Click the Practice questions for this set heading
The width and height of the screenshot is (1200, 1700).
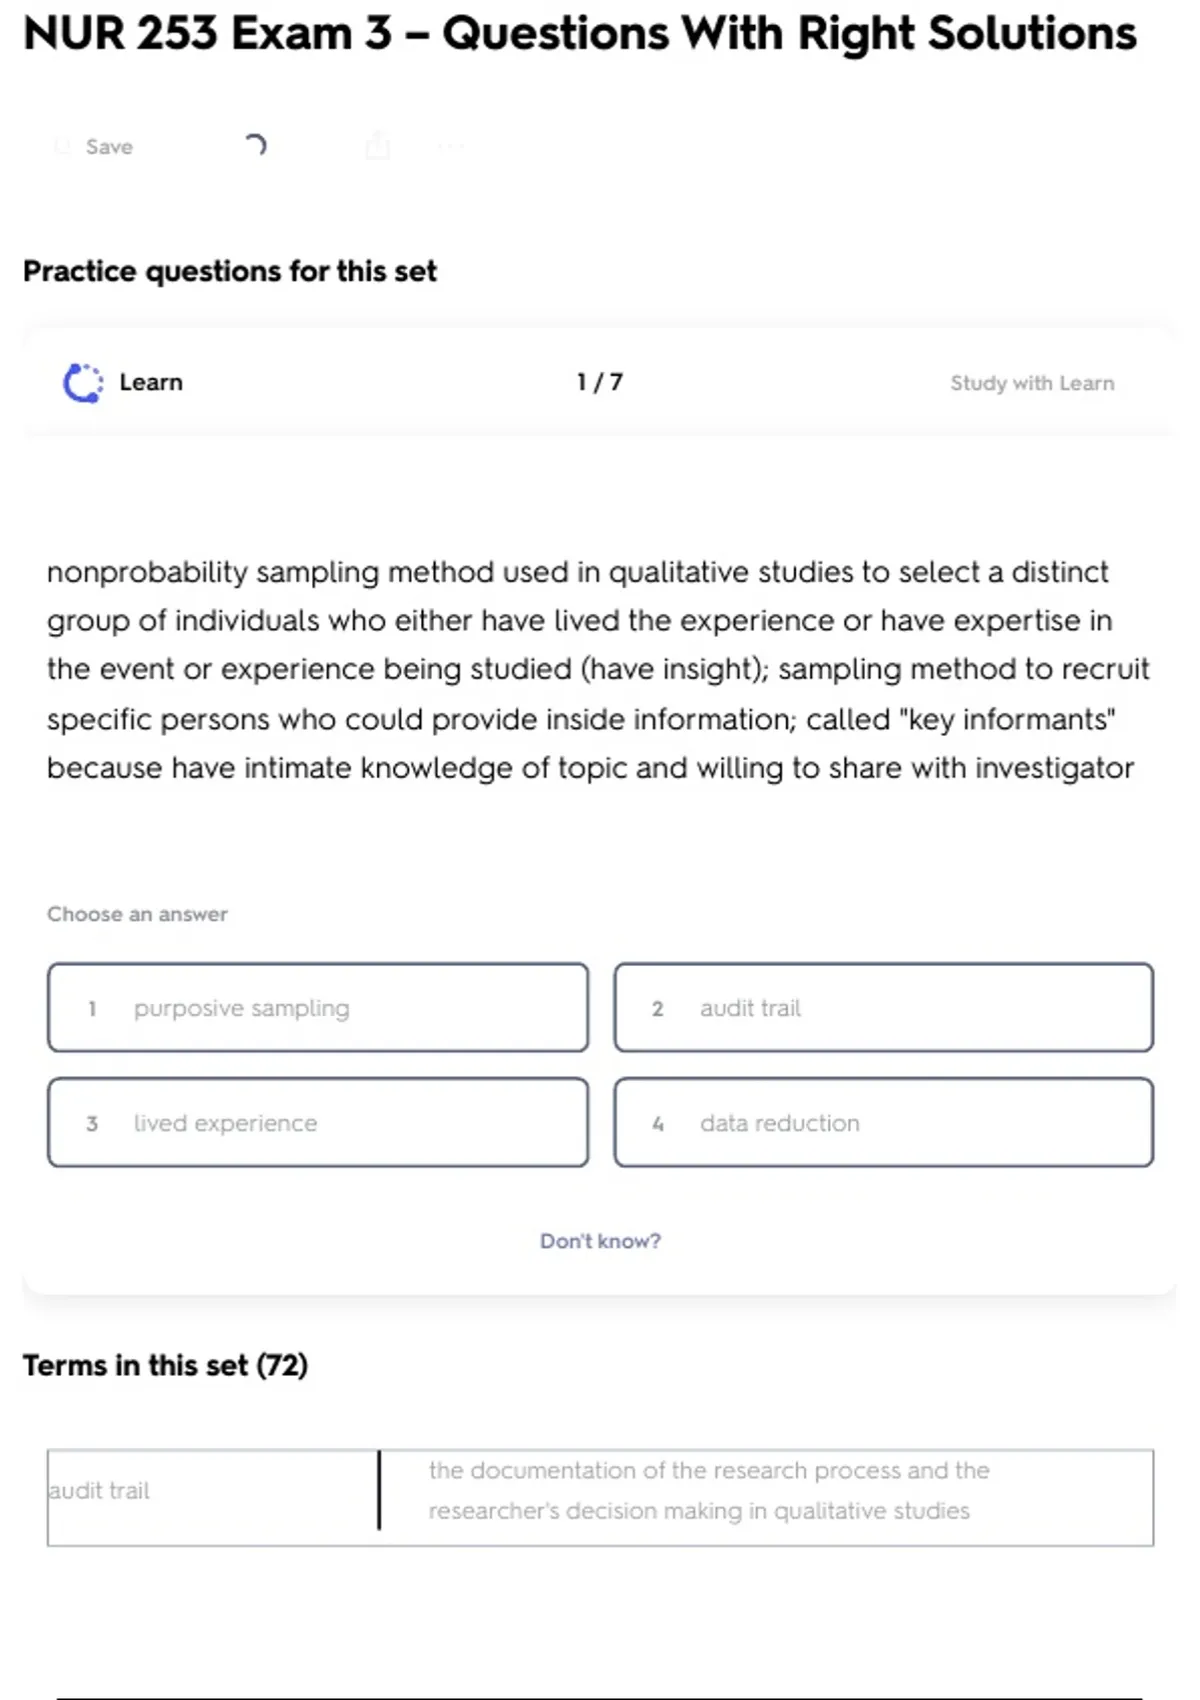point(230,271)
